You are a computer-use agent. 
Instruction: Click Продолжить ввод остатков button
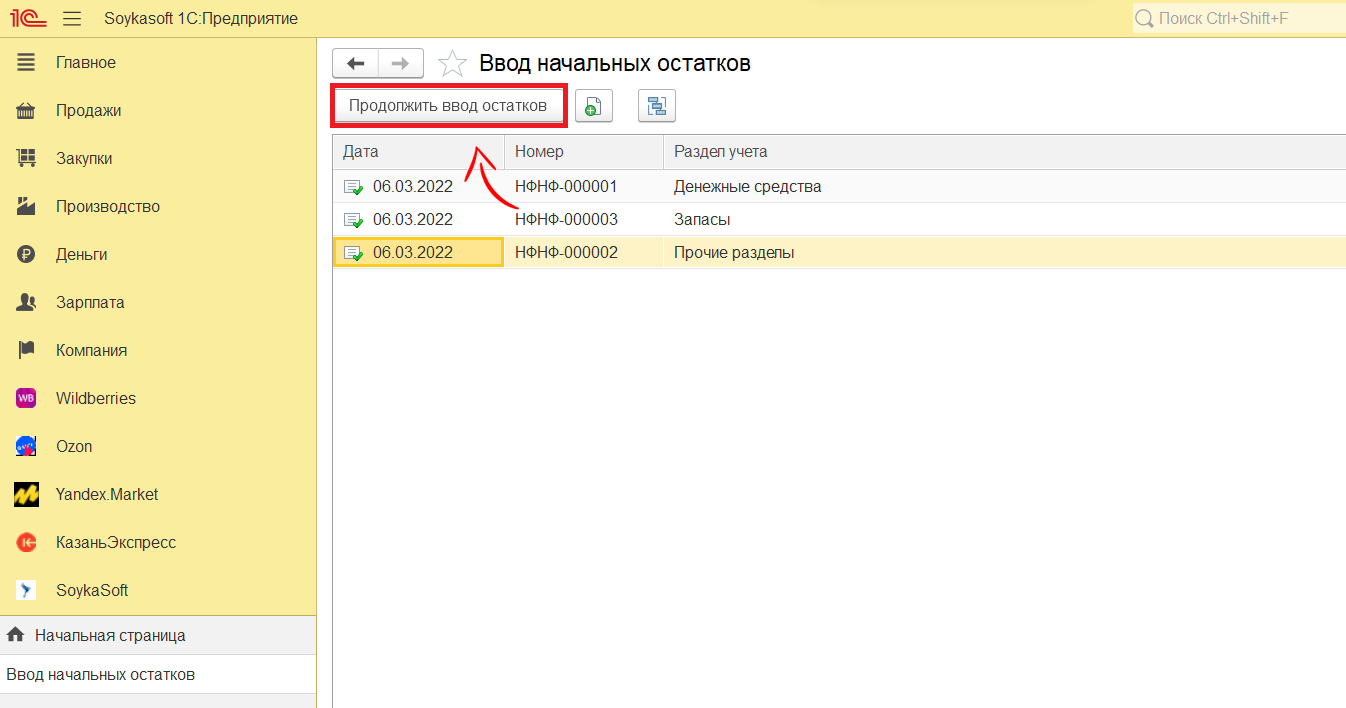coord(448,105)
